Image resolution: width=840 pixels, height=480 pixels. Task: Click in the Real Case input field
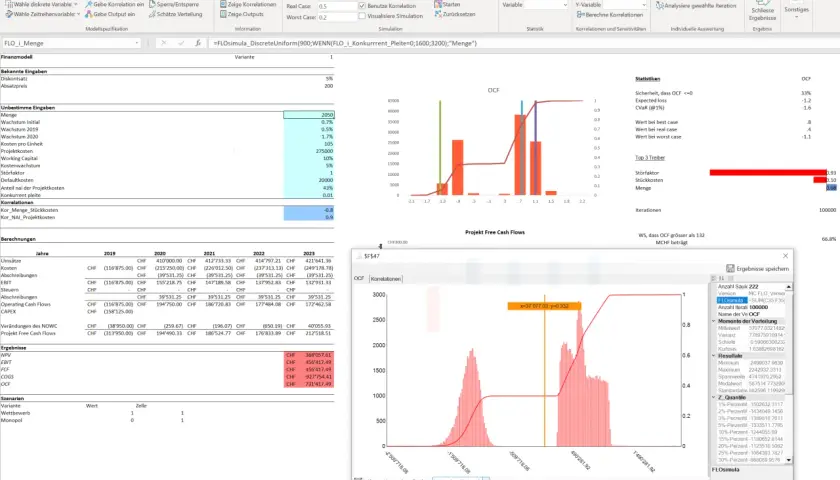pos(337,6)
